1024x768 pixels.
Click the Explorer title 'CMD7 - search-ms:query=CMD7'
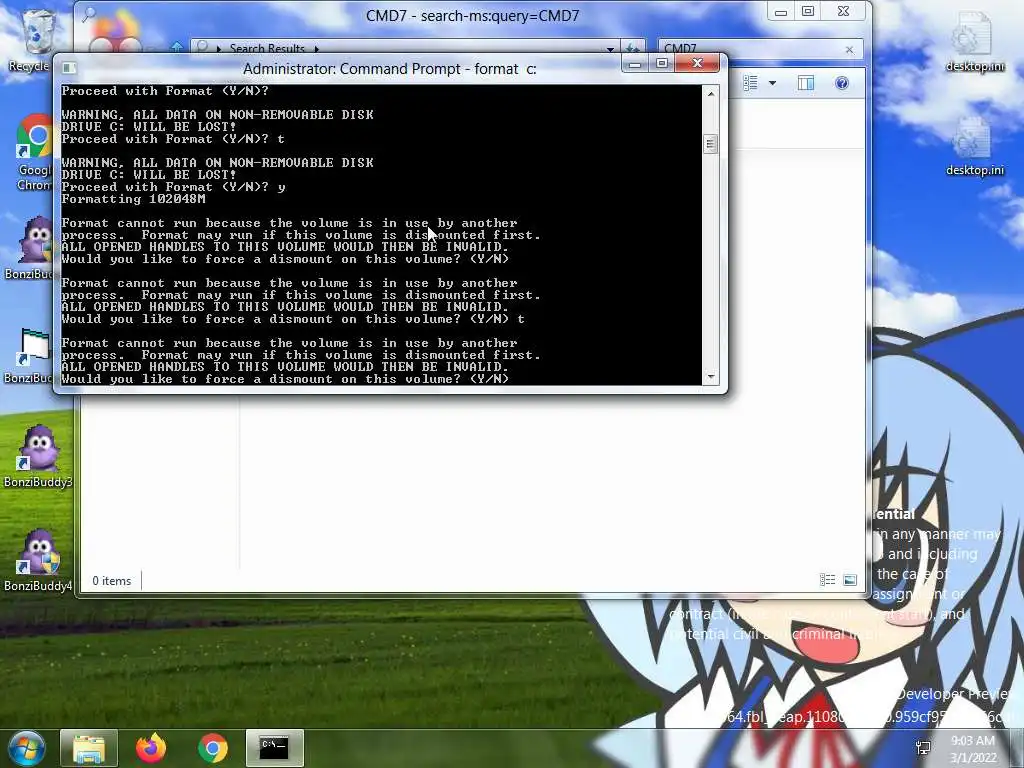click(472, 16)
